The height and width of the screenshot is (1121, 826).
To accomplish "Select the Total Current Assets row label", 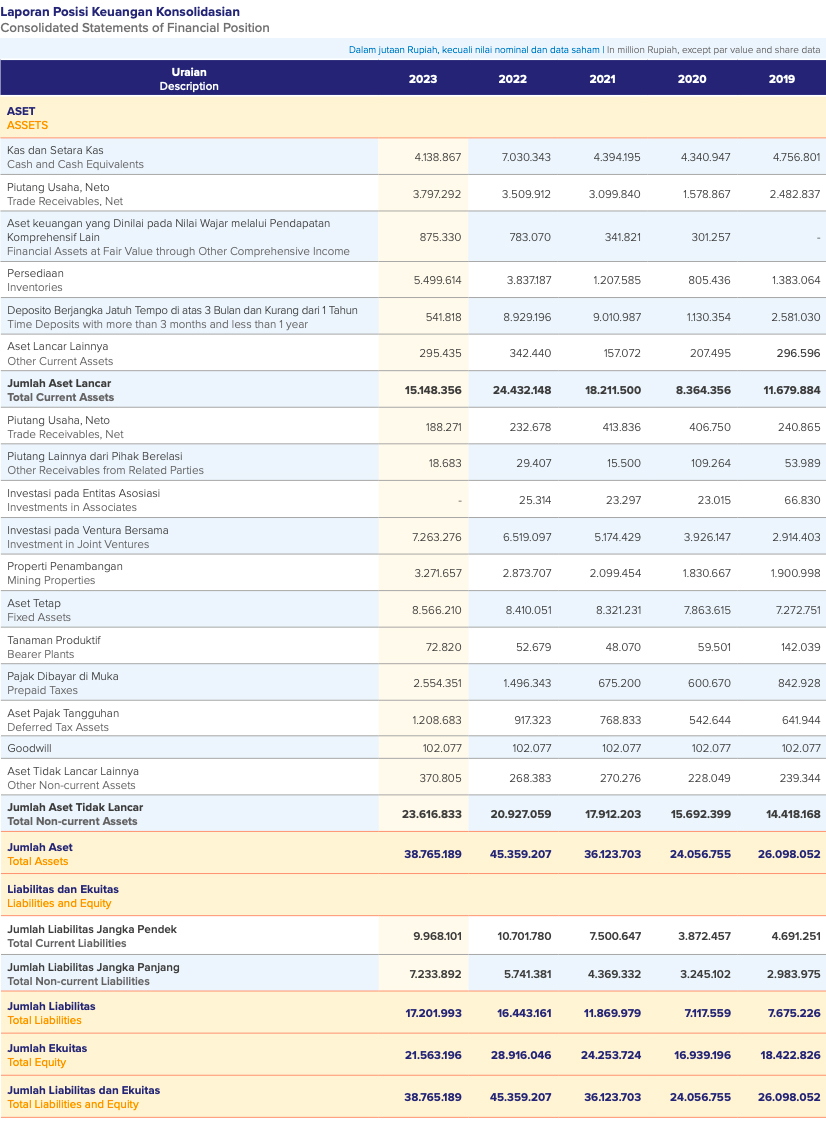I will coord(60,390).
